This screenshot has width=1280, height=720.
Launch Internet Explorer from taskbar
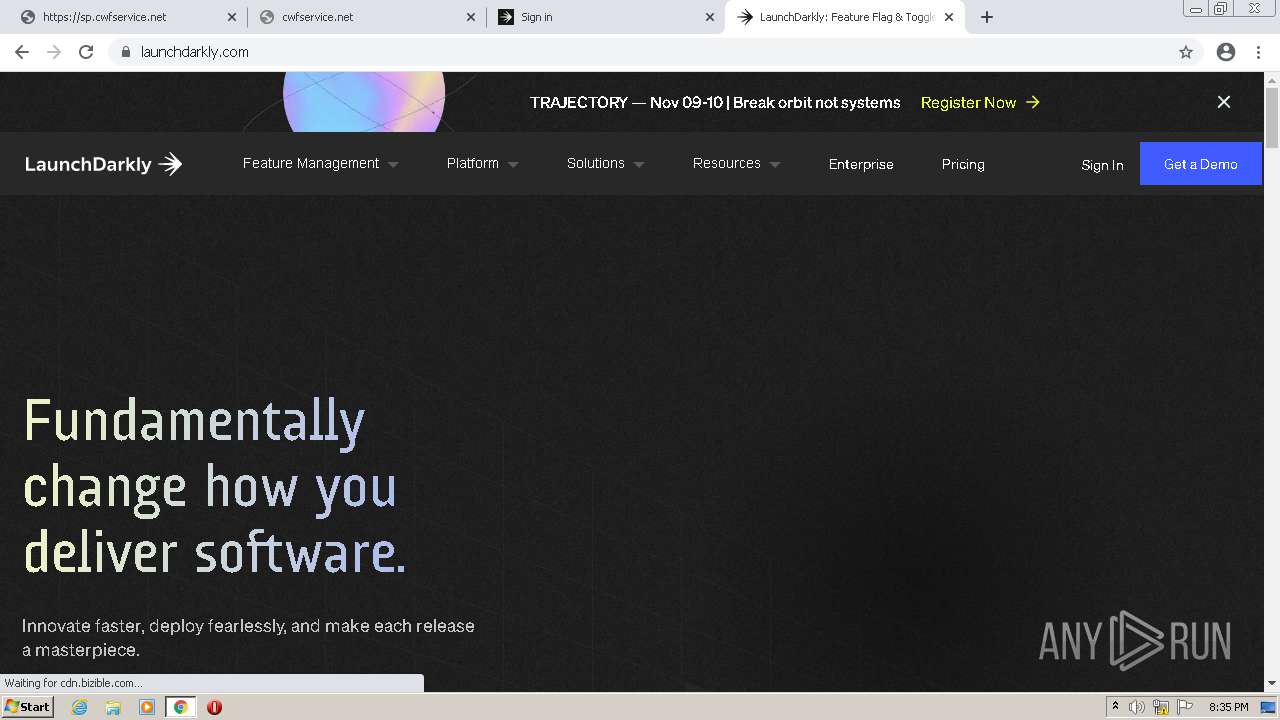80,707
